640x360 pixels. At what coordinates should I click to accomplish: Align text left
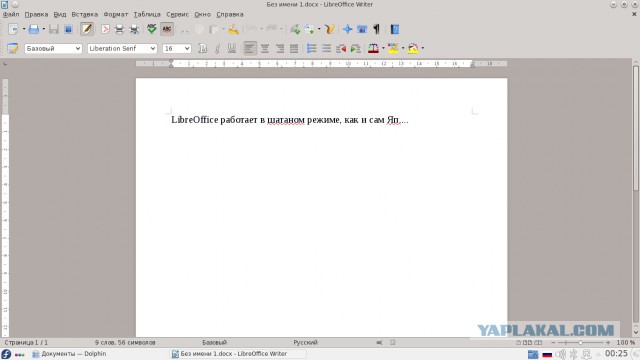[250, 48]
